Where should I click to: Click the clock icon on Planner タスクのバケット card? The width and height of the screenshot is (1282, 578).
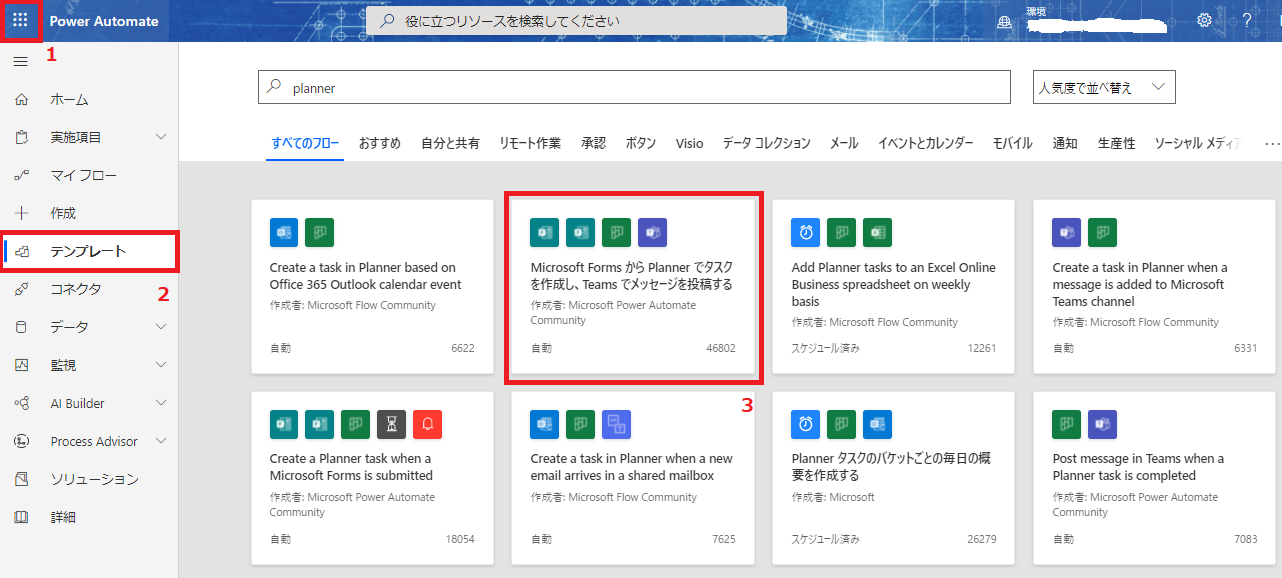tap(806, 424)
